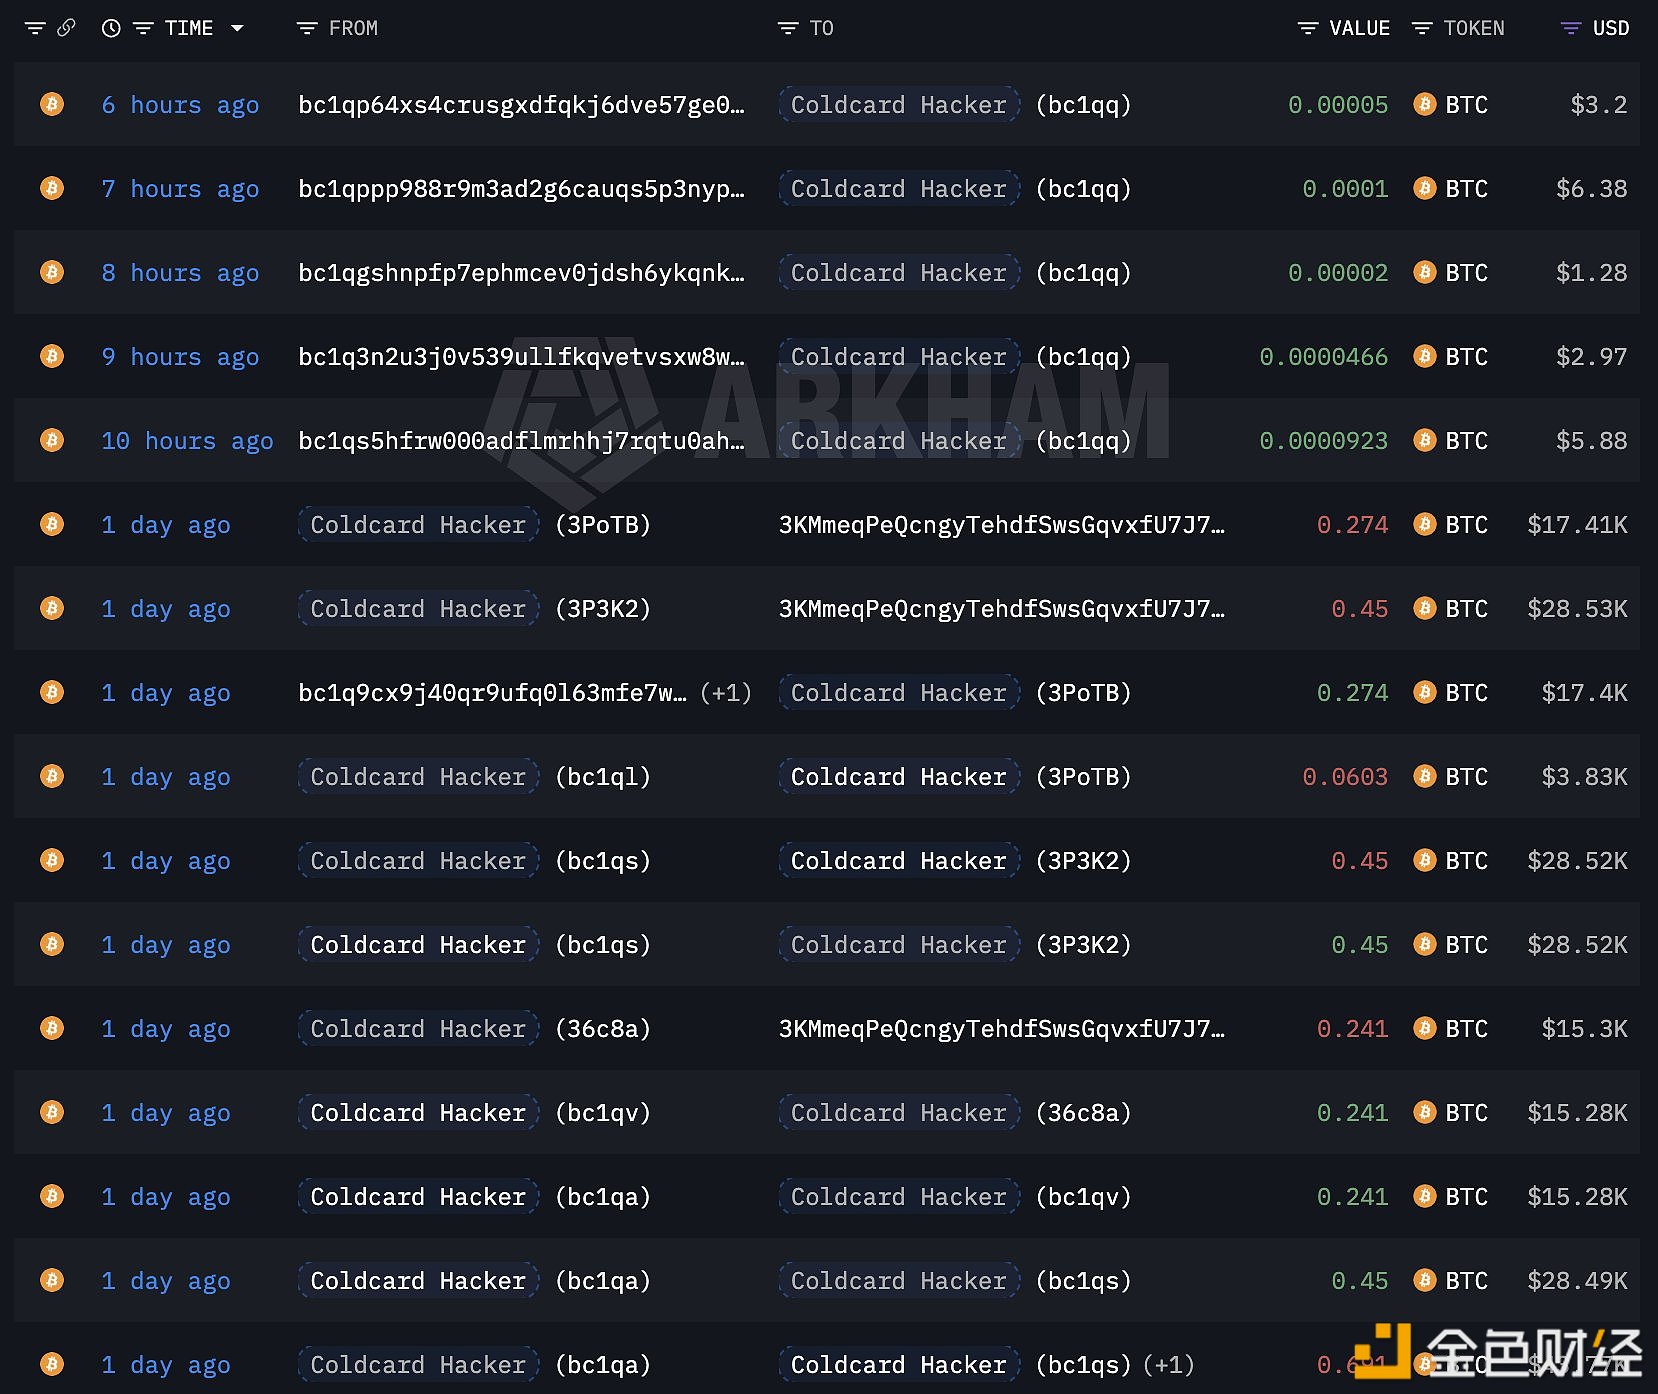Open the FROM column filter icon

(307, 28)
